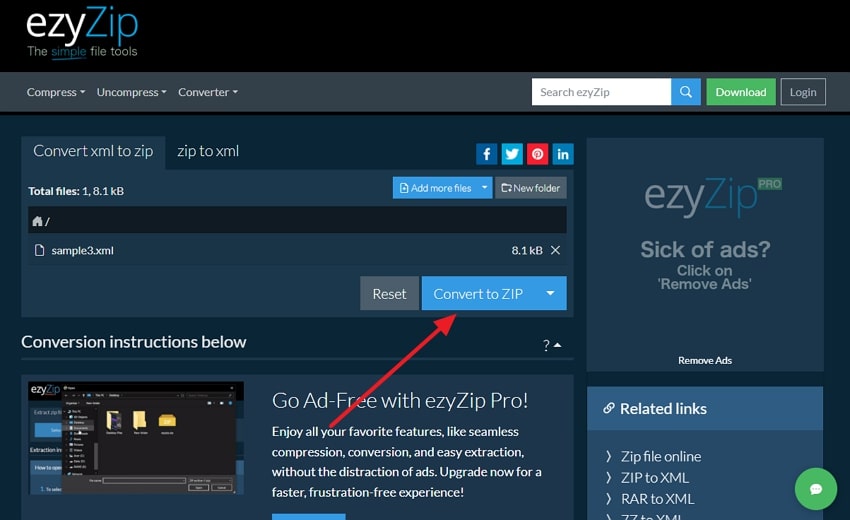Click the Reset button

(389, 293)
